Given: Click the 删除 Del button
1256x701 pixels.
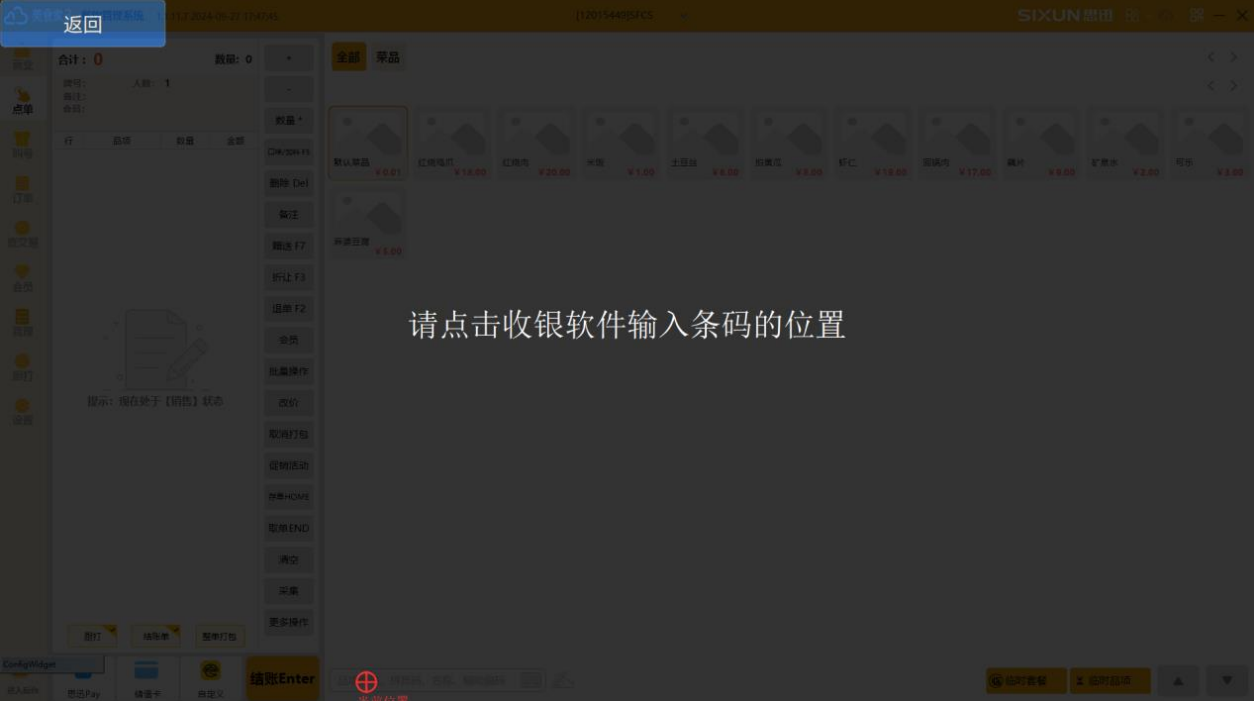Looking at the screenshot, I should [x=289, y=183].
